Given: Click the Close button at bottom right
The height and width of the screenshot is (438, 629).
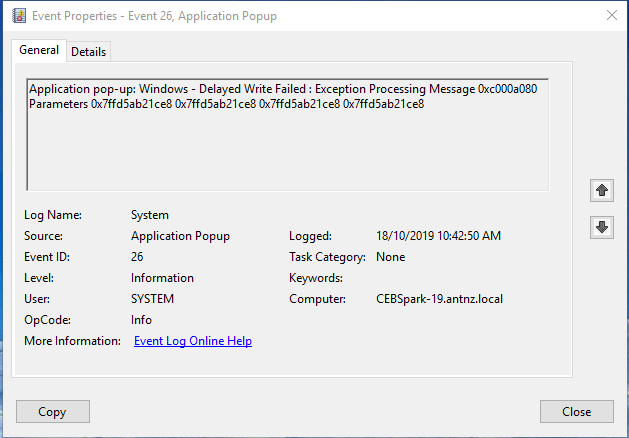Looking at the screenshot, I should [576, 411].
